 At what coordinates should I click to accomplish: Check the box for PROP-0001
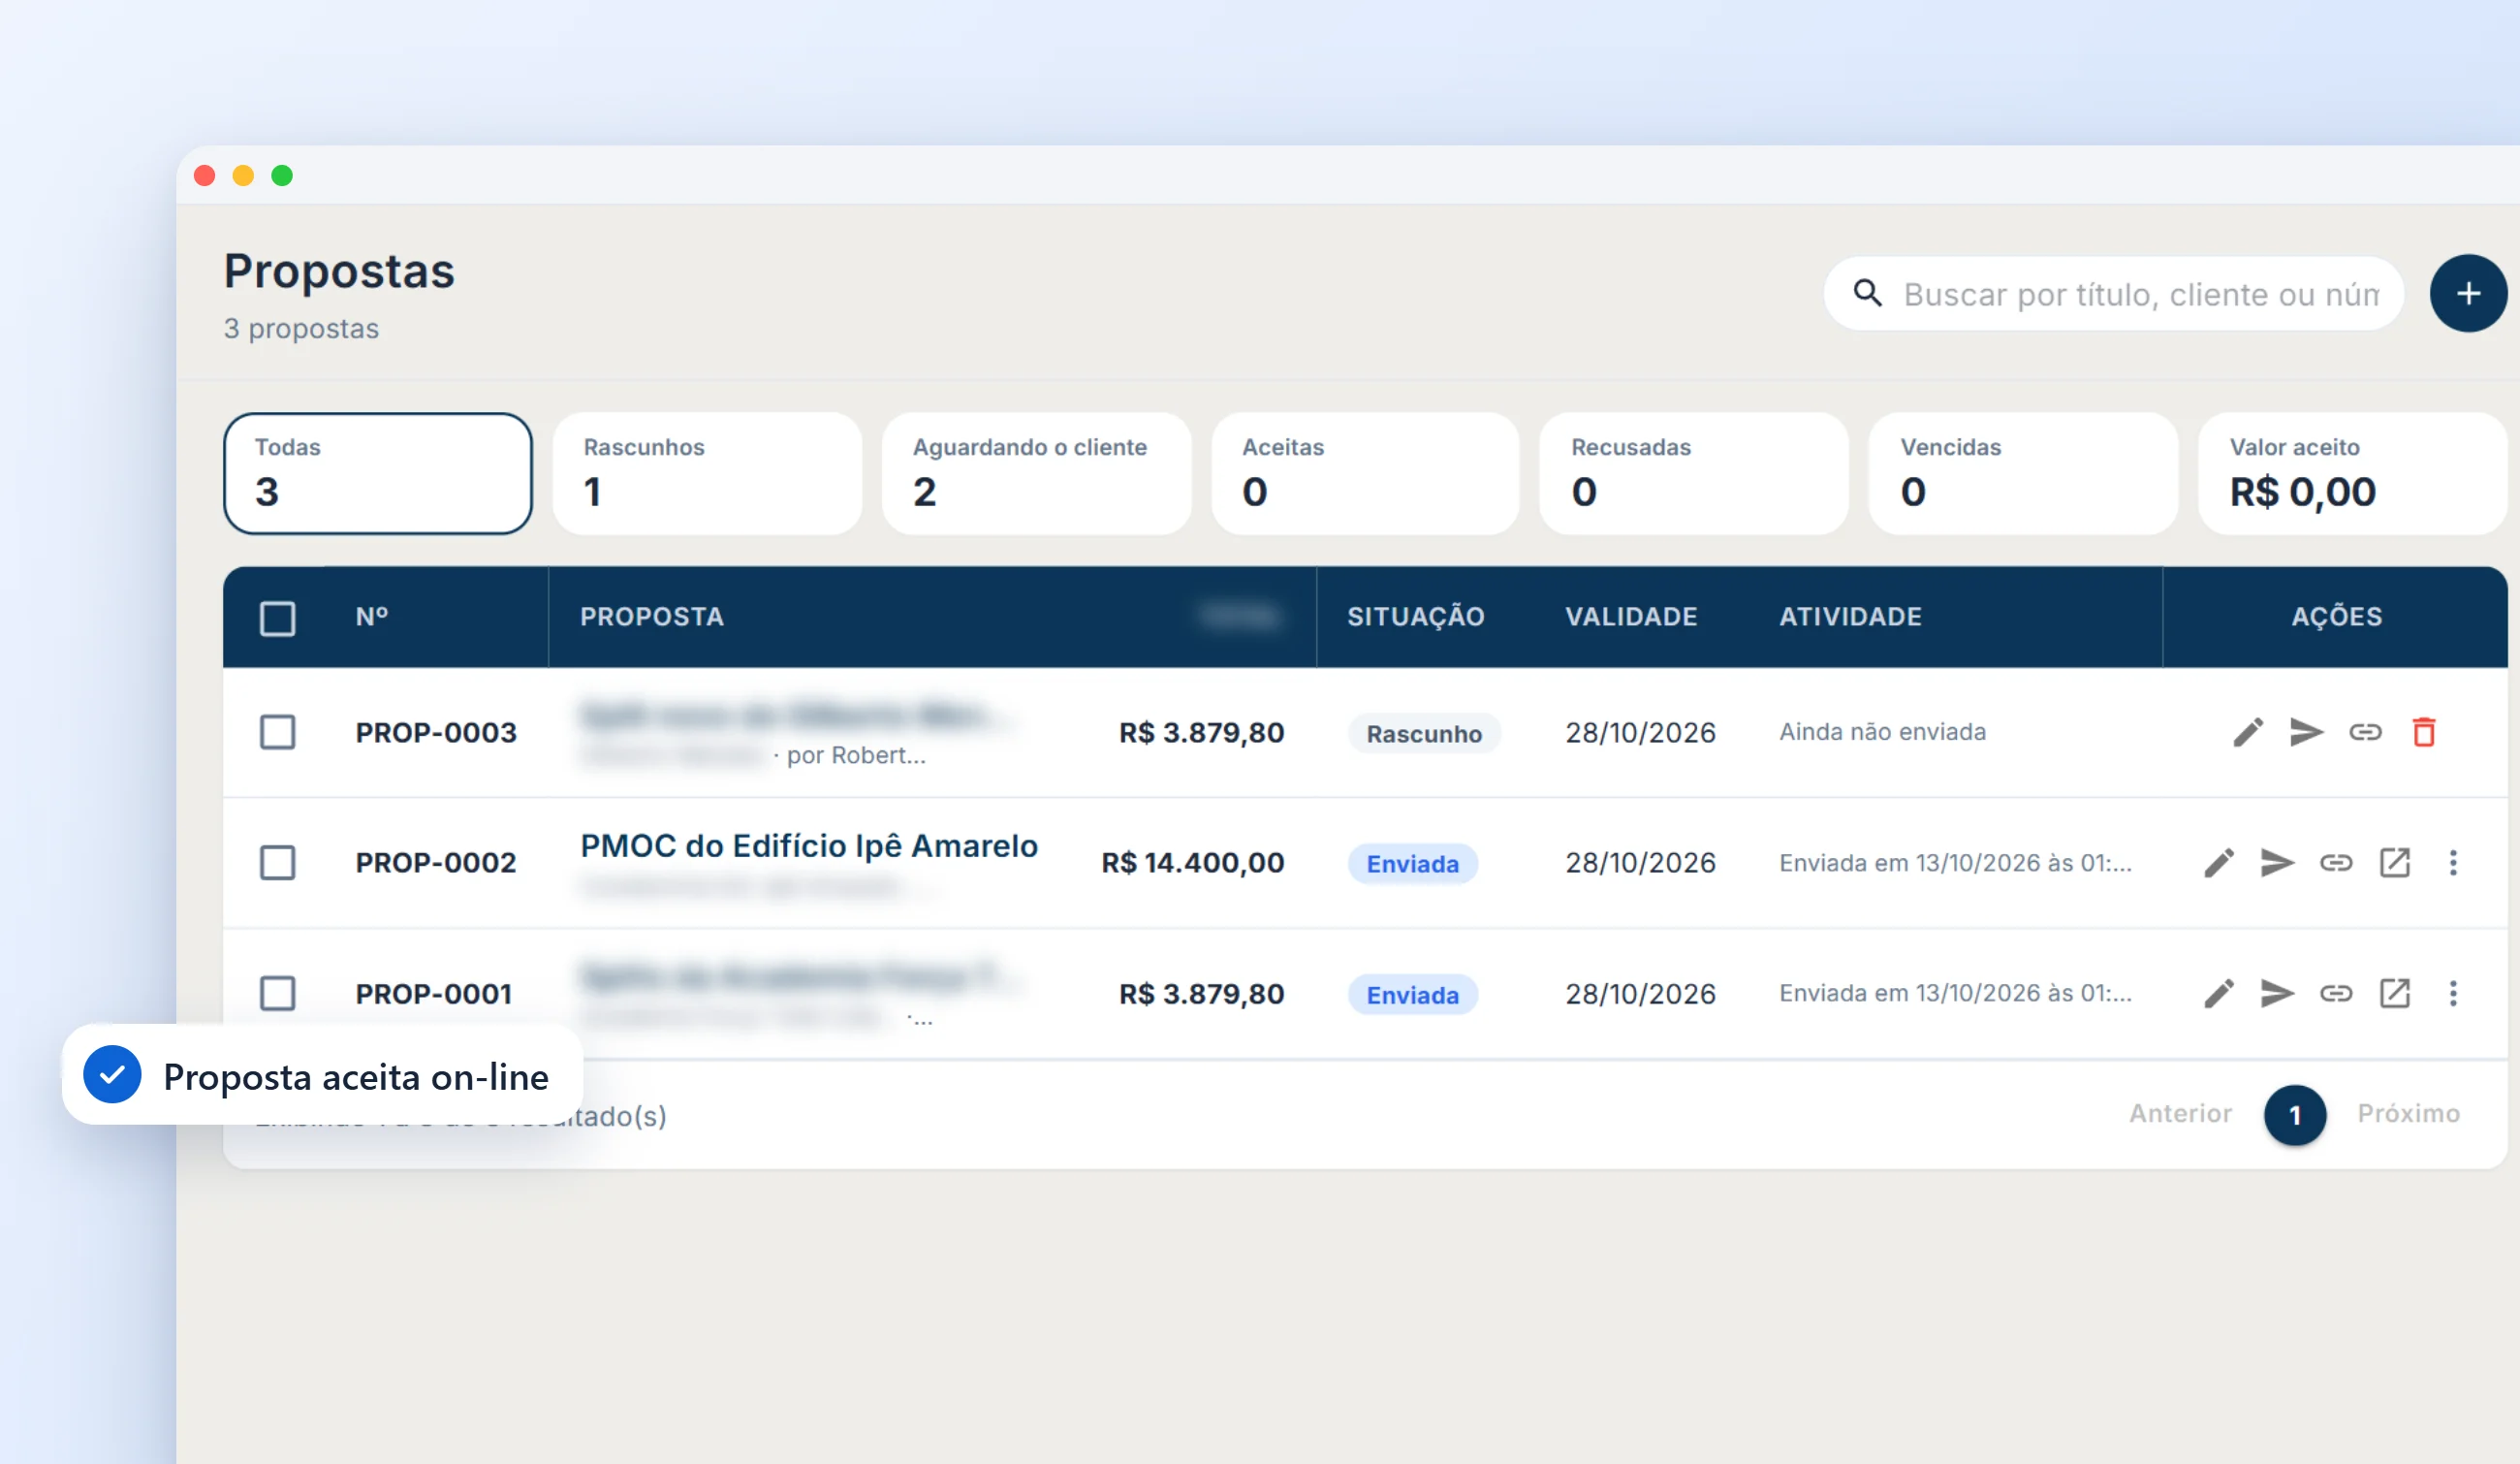(x=277, y=994)
